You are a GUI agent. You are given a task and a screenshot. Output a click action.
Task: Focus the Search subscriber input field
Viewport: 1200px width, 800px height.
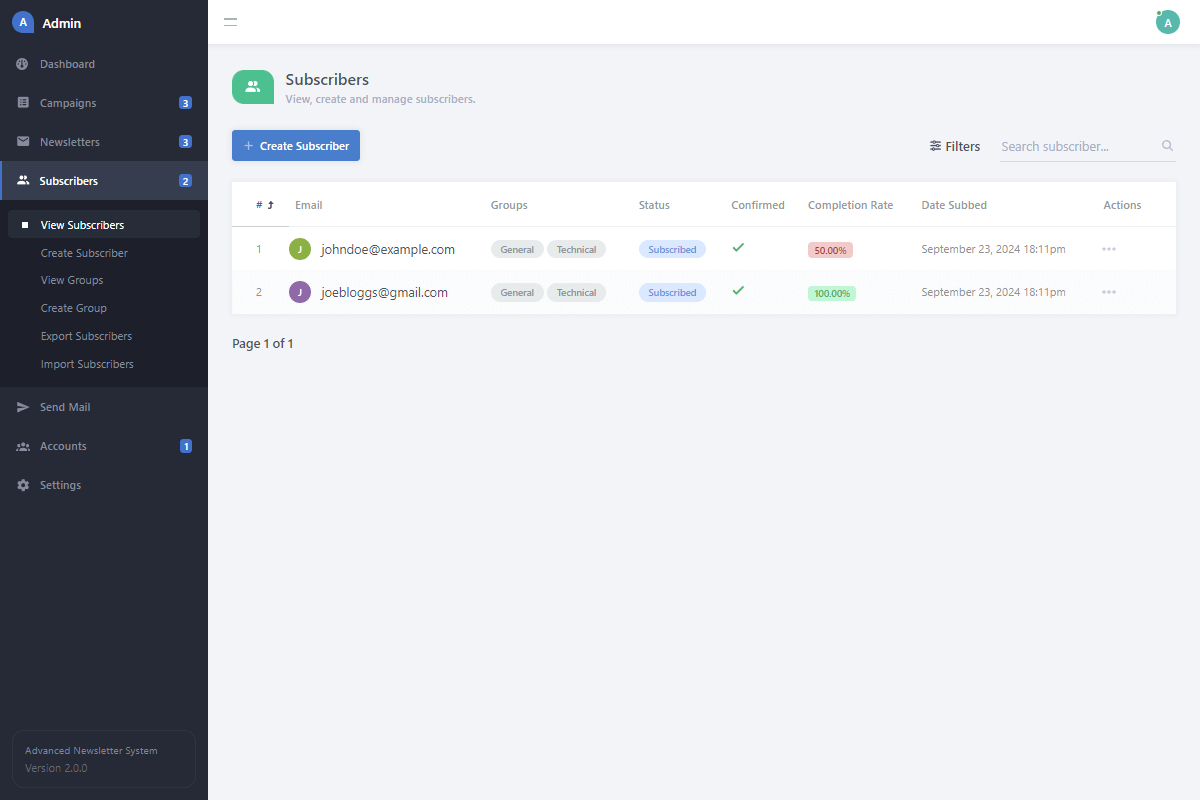click(1078, 146)
